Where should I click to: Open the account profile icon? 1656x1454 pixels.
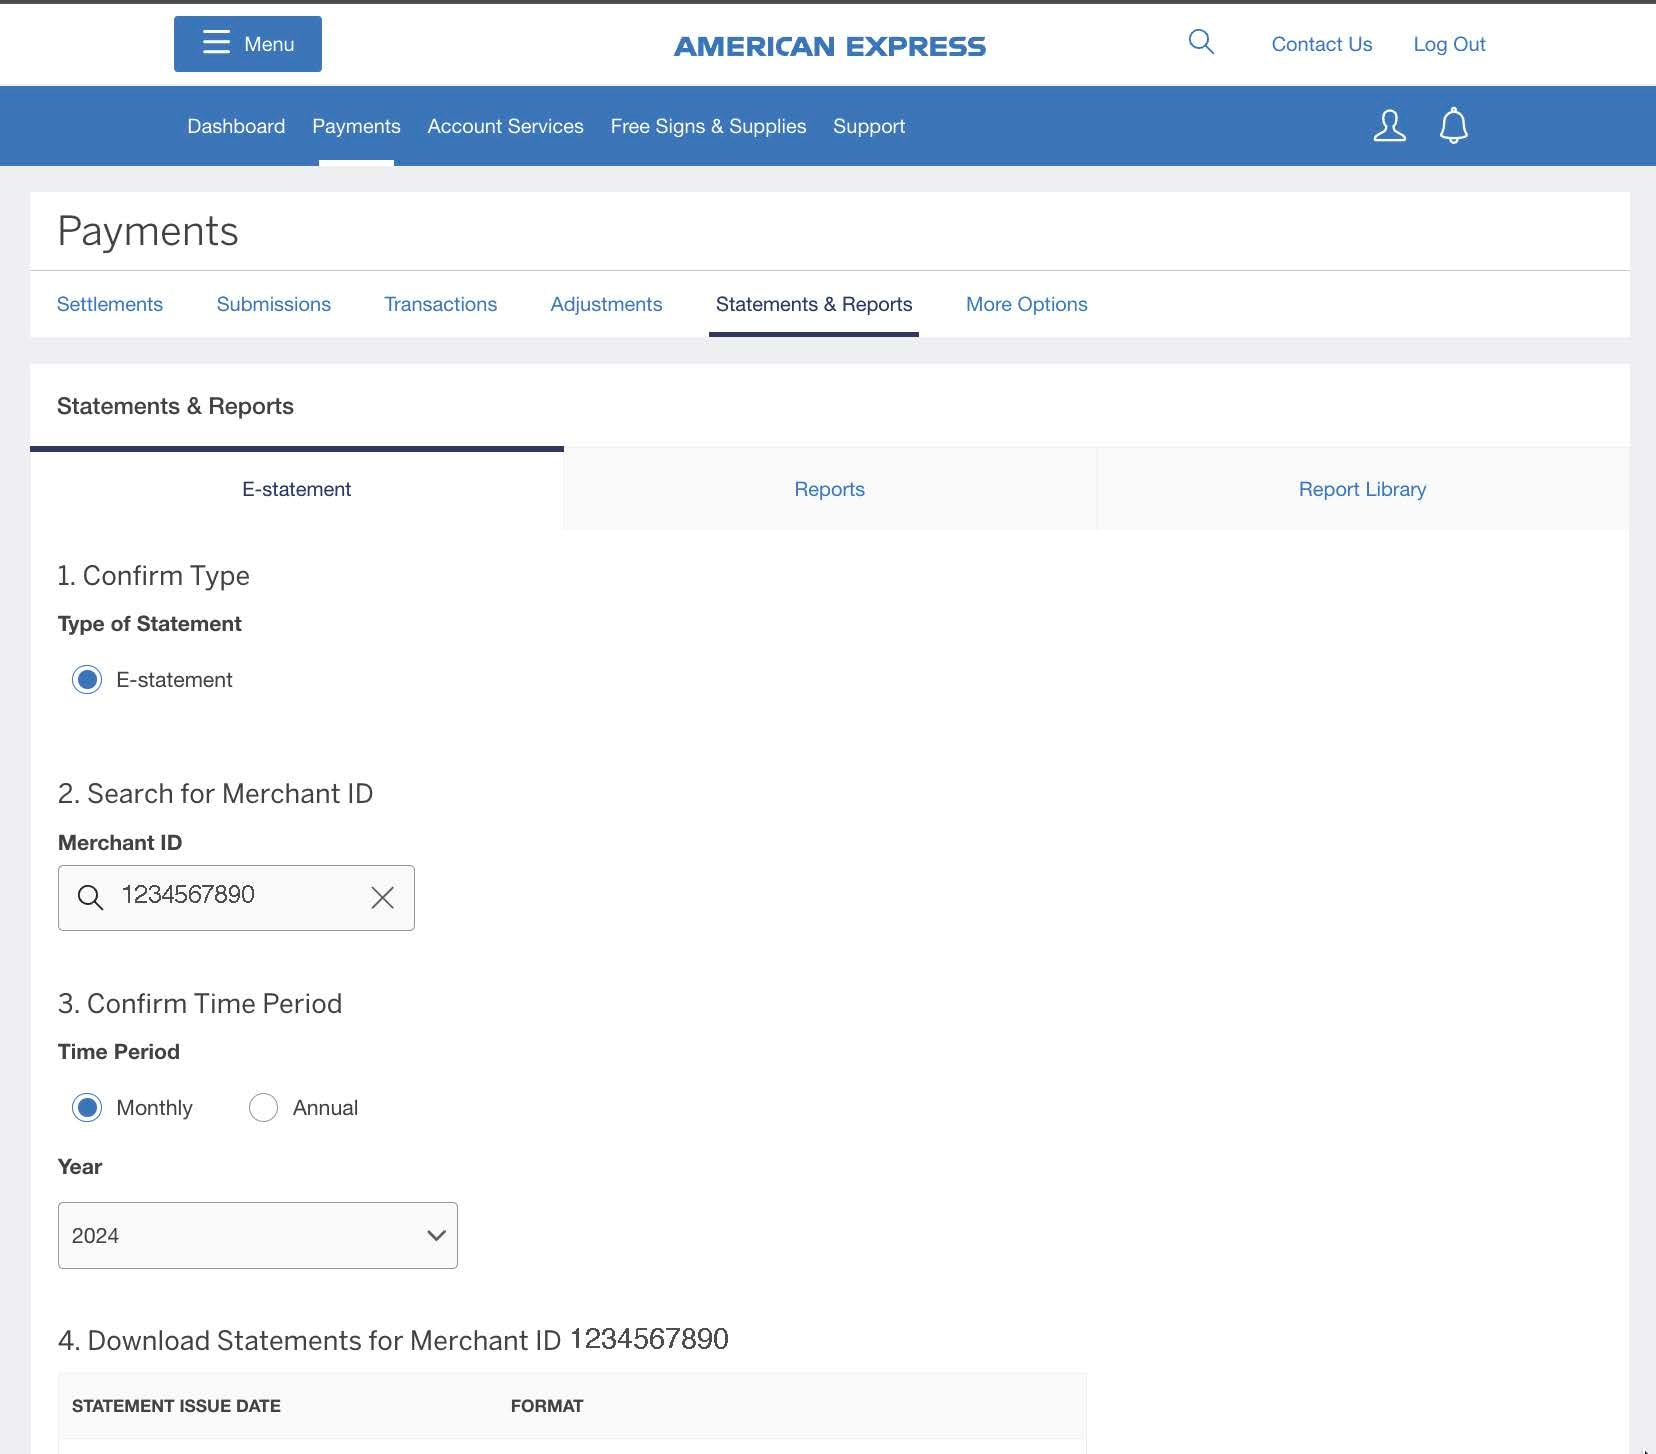pos(1389,125)
